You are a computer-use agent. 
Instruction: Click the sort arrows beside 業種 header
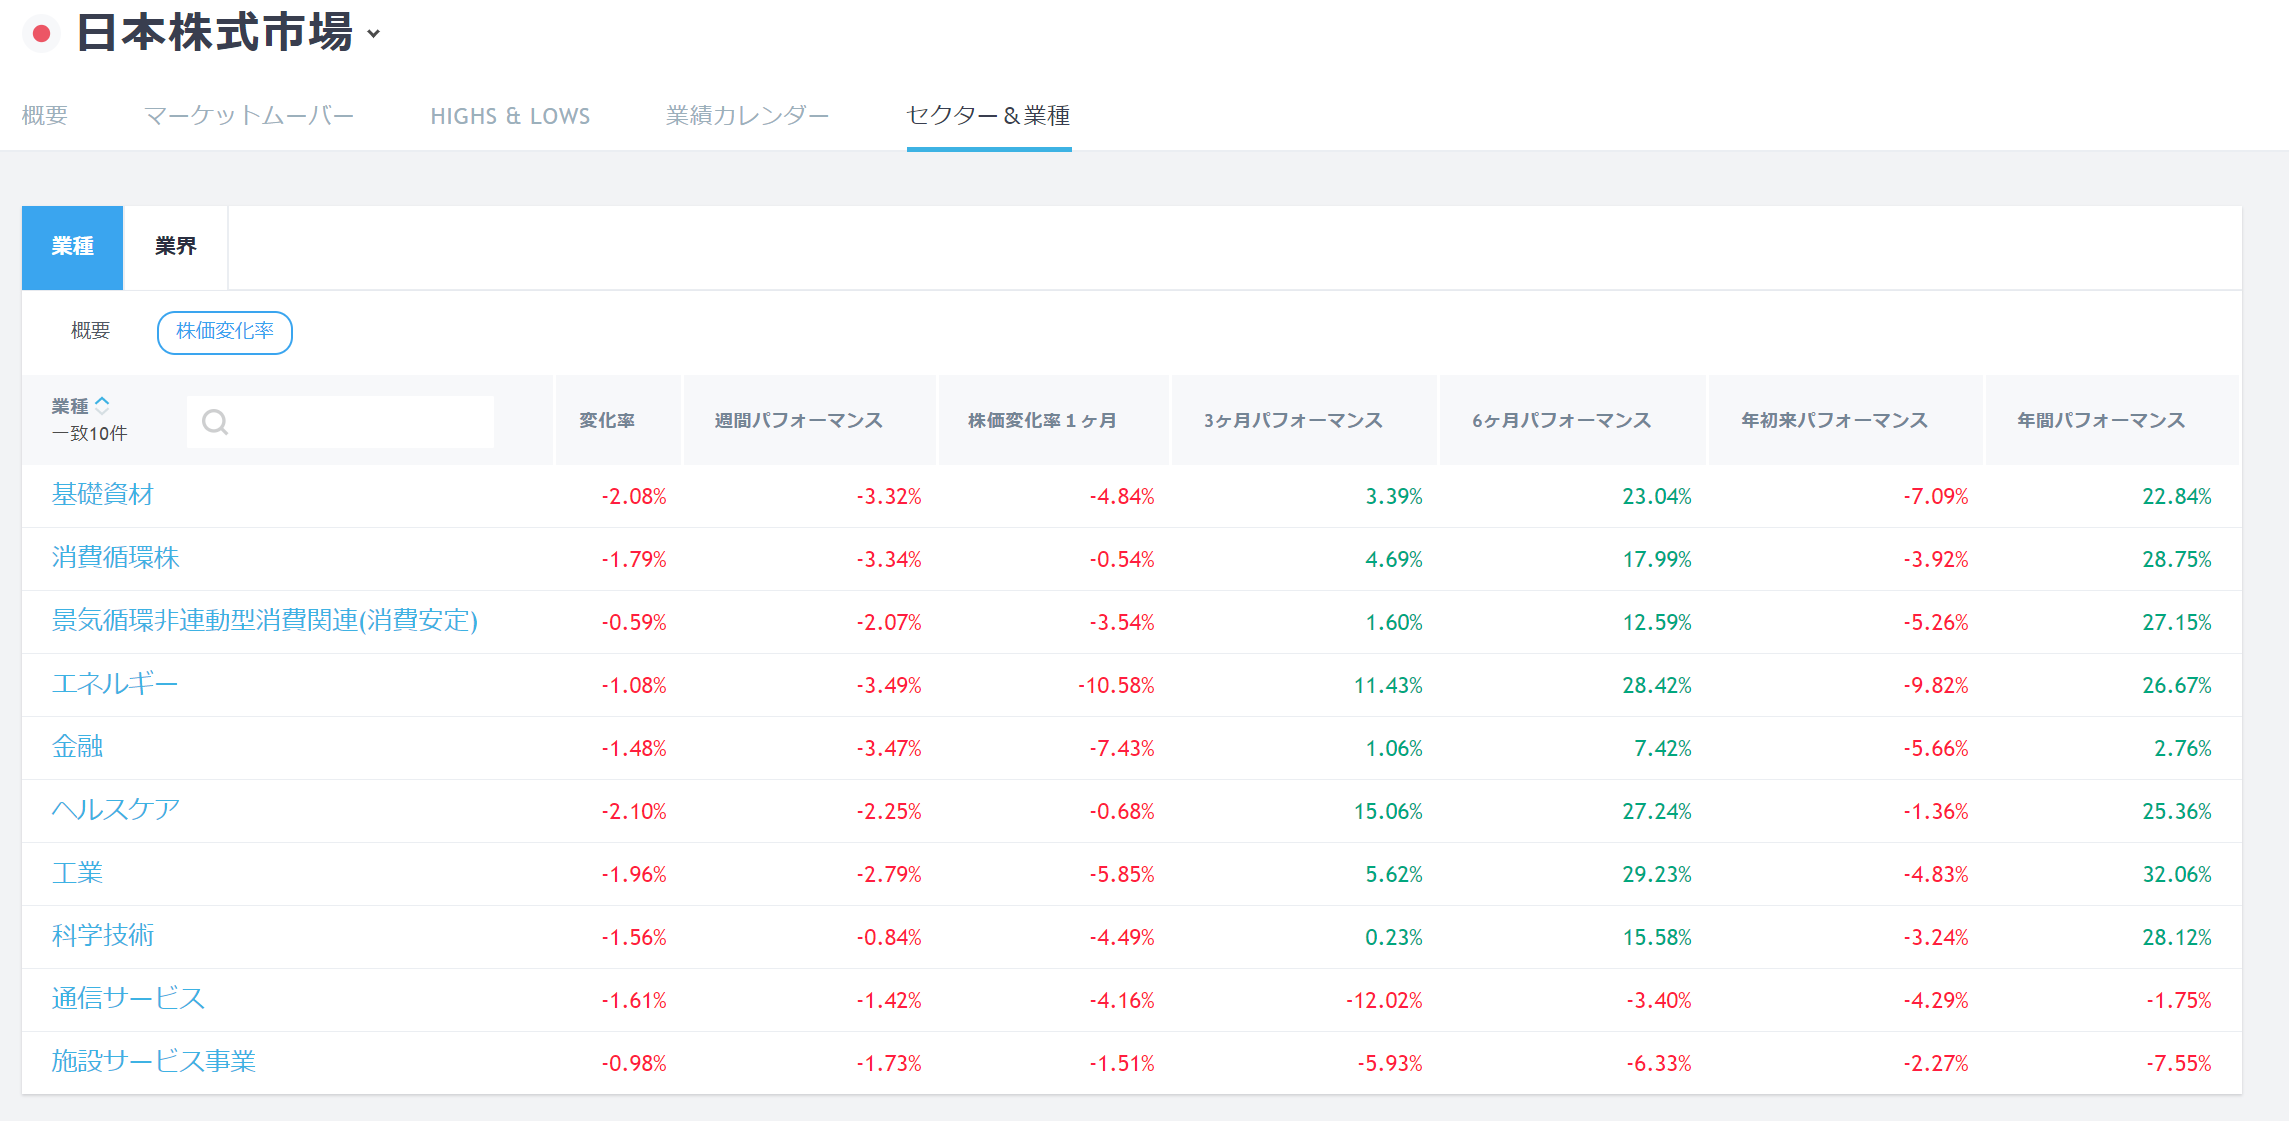102,405
